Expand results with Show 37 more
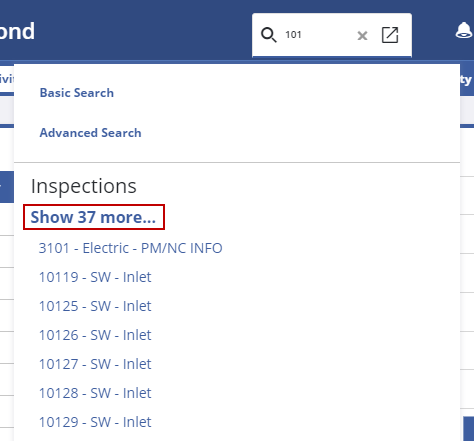Viewport: 474px width, 441px height. 93,217
